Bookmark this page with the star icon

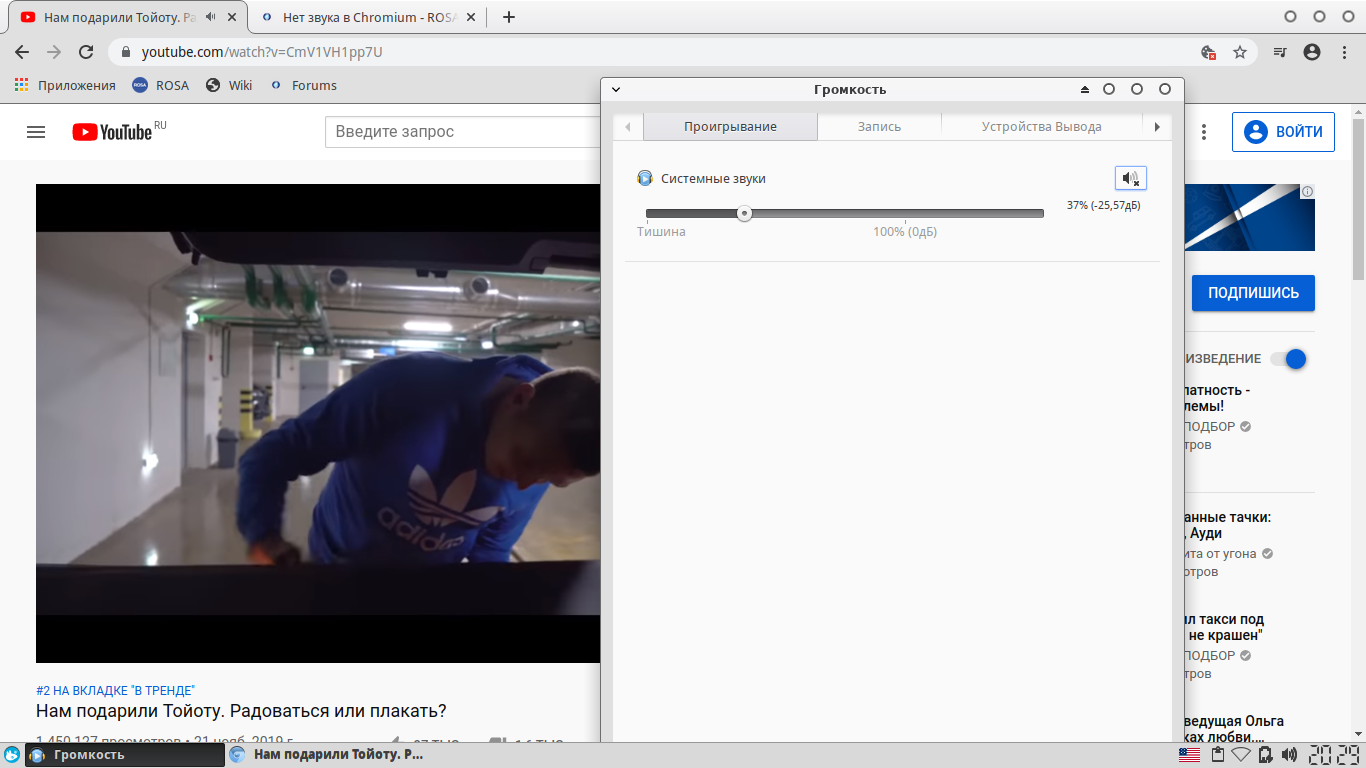pos(1240,52)
